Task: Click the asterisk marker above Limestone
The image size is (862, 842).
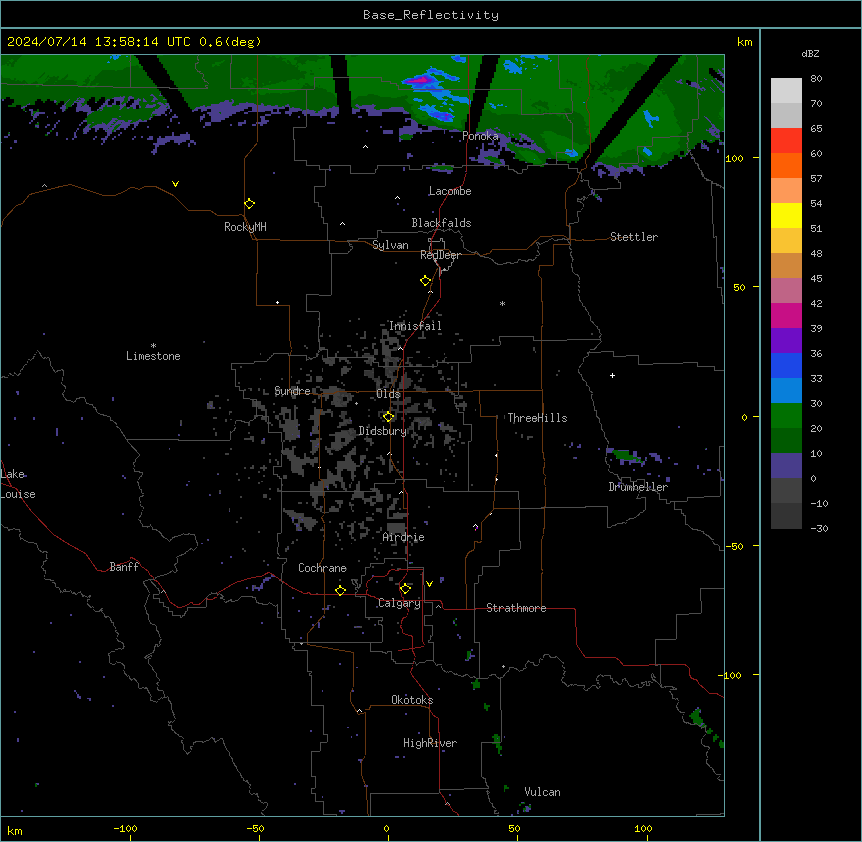Action: tap(153, 346)
